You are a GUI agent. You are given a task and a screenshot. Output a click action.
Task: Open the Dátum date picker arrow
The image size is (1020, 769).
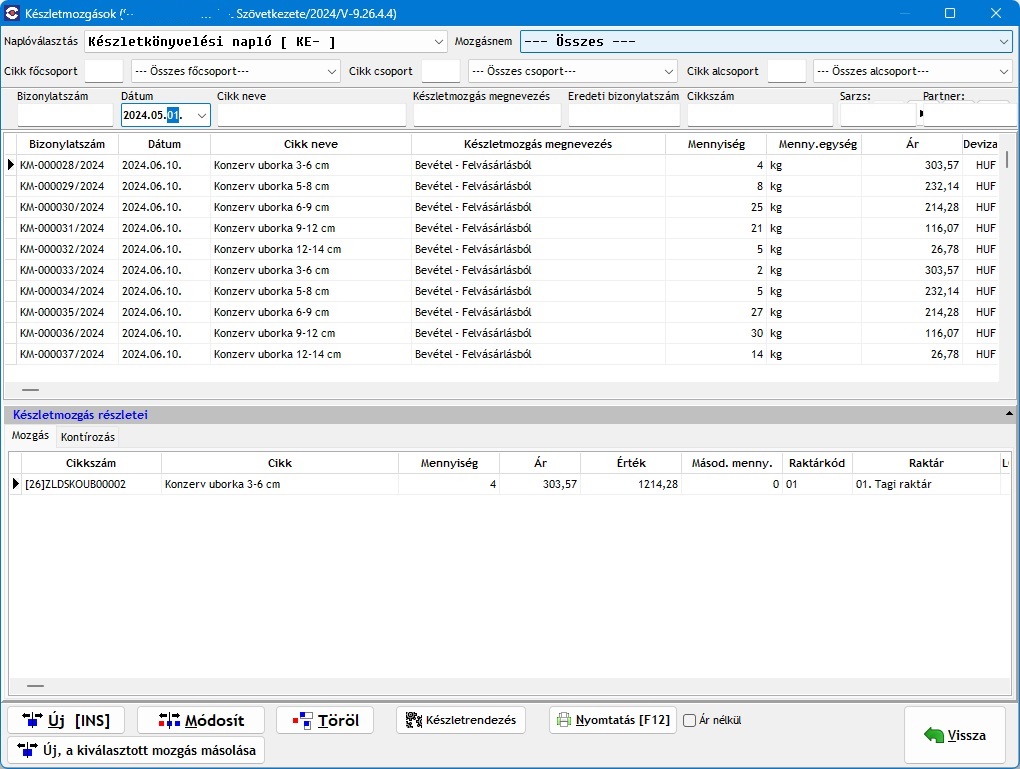pos(202,116)
